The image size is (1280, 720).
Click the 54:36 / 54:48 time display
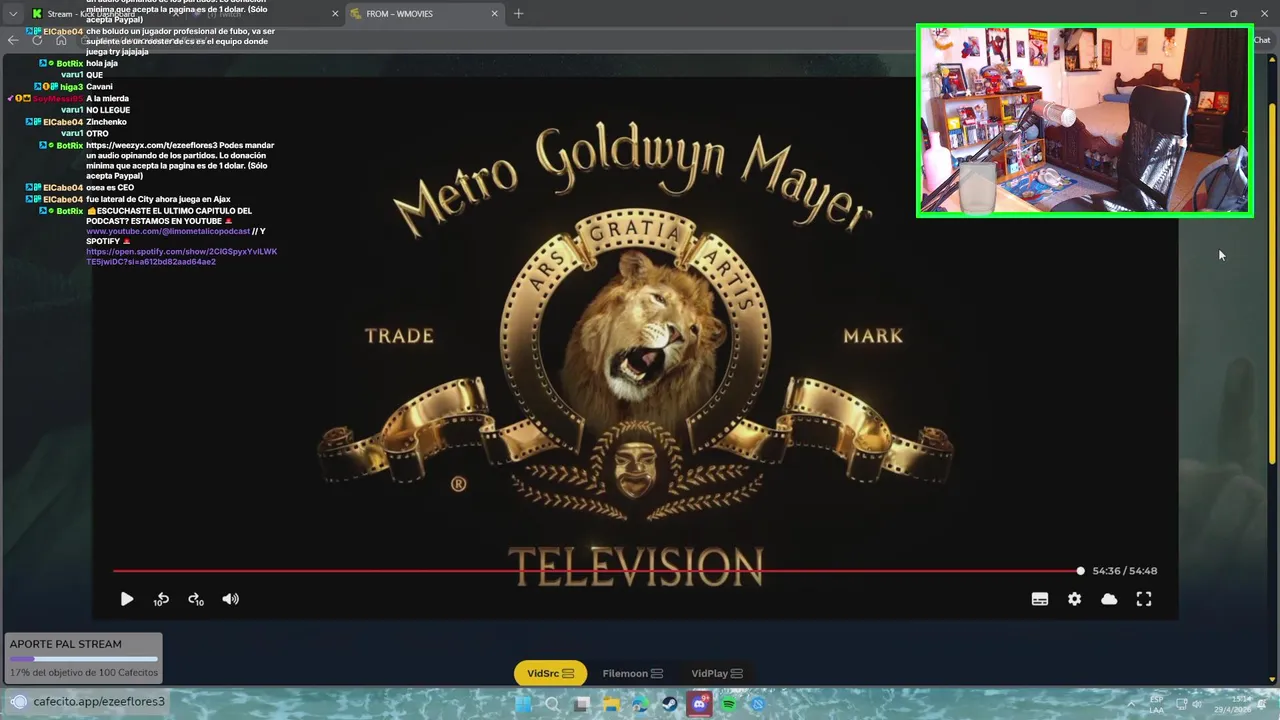[x=1124, y=571]
